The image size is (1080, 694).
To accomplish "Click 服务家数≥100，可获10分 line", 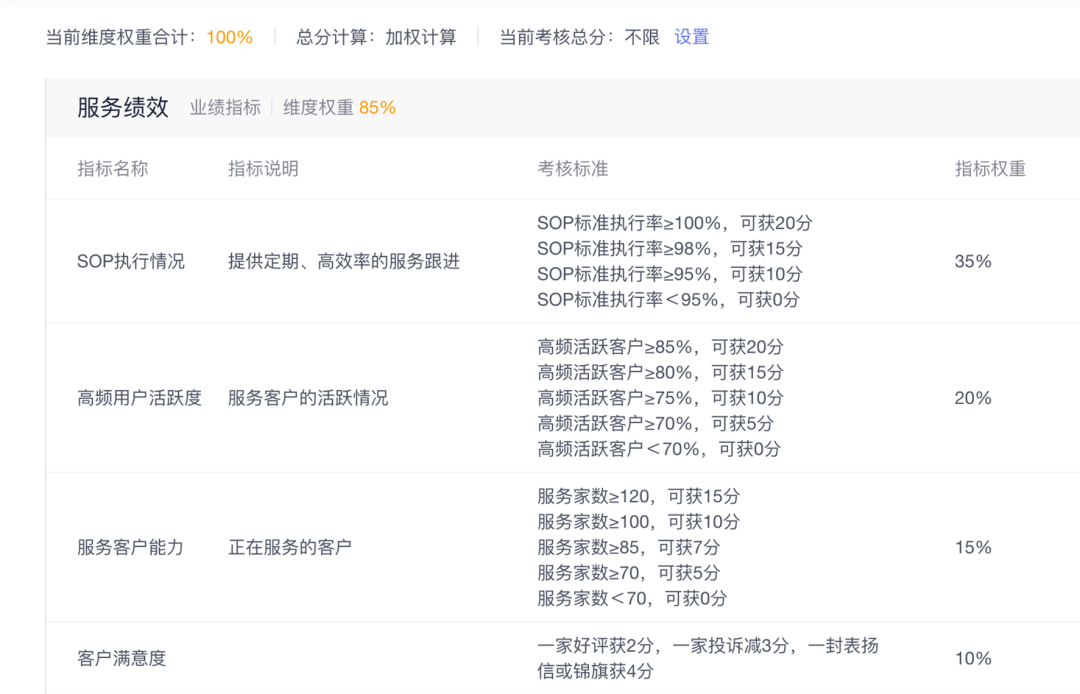I will click(638, 522).
